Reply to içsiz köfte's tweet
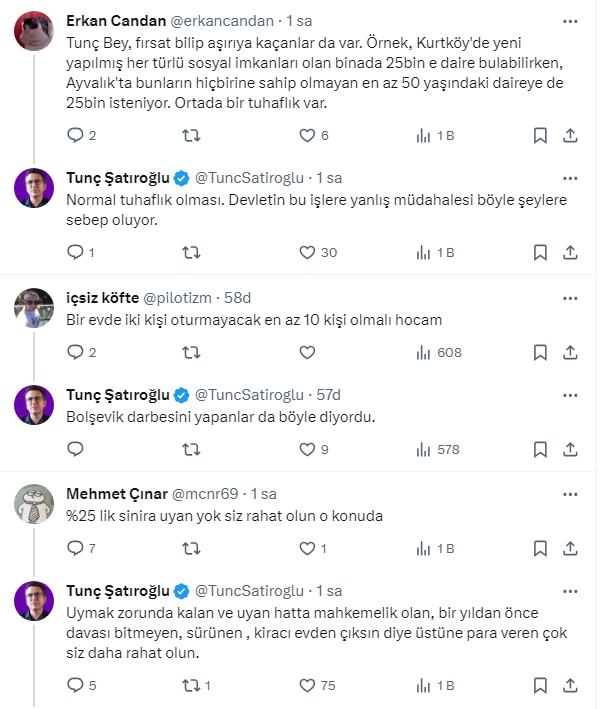This screenshot has width=610, height=709. point(75,352)
